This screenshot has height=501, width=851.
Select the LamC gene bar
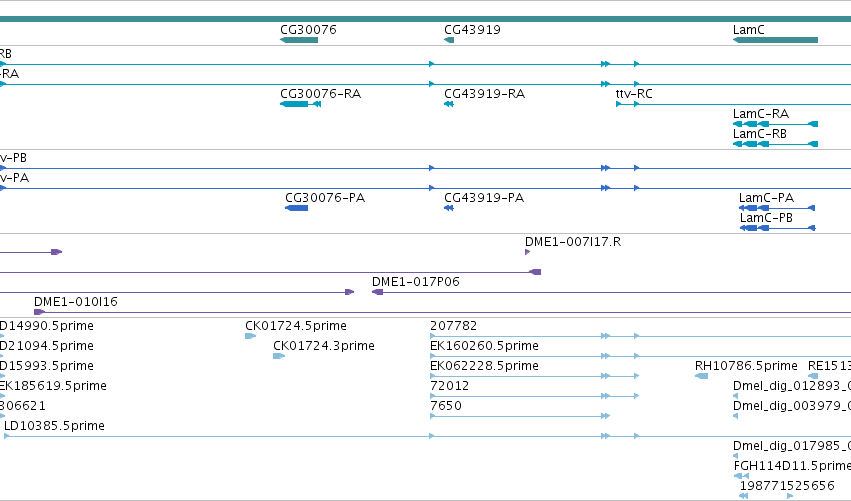tap(775, 40)
